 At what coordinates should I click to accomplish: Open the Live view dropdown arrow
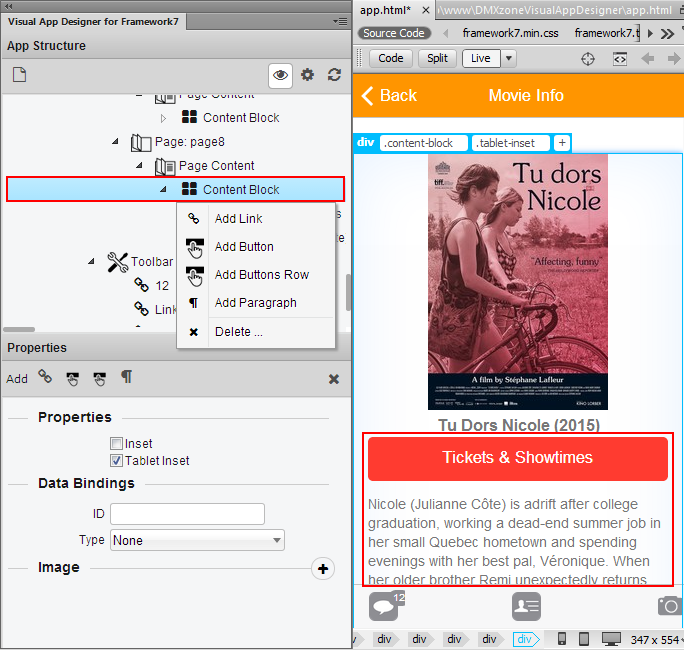(508, 58)
